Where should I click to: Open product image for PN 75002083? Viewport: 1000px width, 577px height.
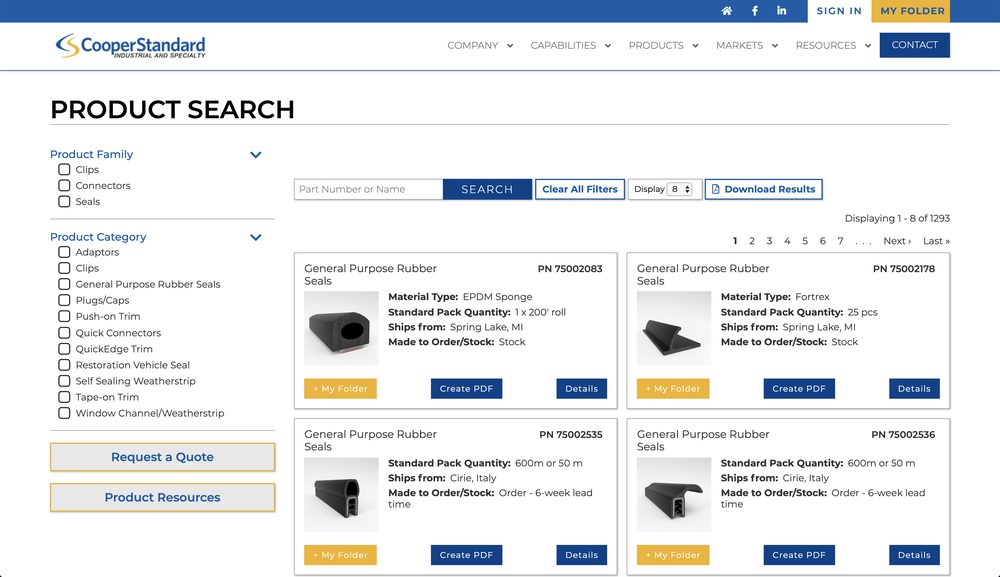(341, 328)
